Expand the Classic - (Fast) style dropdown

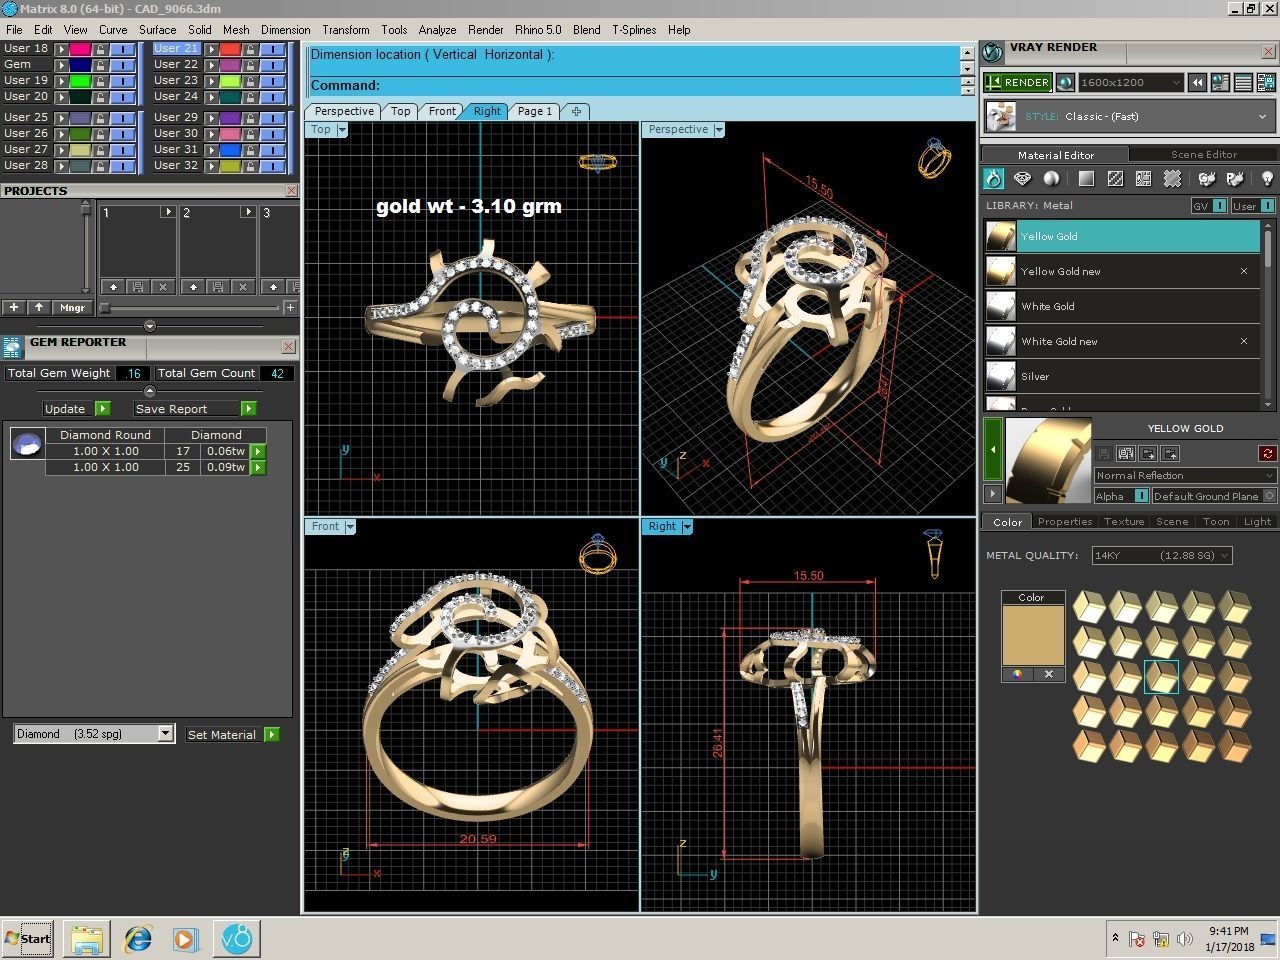pyautogui.click(x=1129, y=116)
